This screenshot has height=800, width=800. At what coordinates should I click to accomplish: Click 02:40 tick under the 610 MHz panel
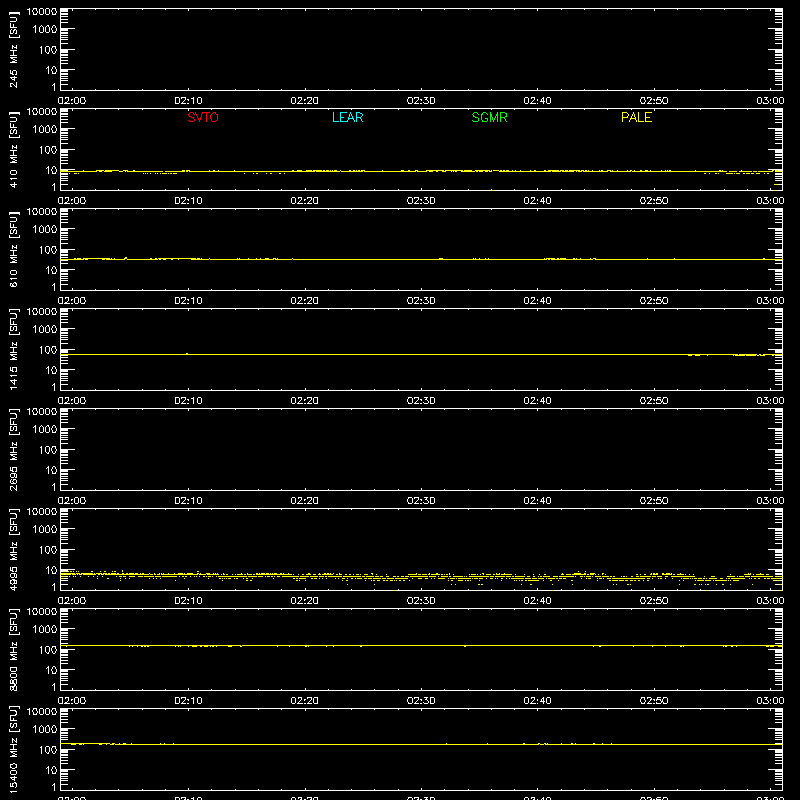tap(537, 301)
